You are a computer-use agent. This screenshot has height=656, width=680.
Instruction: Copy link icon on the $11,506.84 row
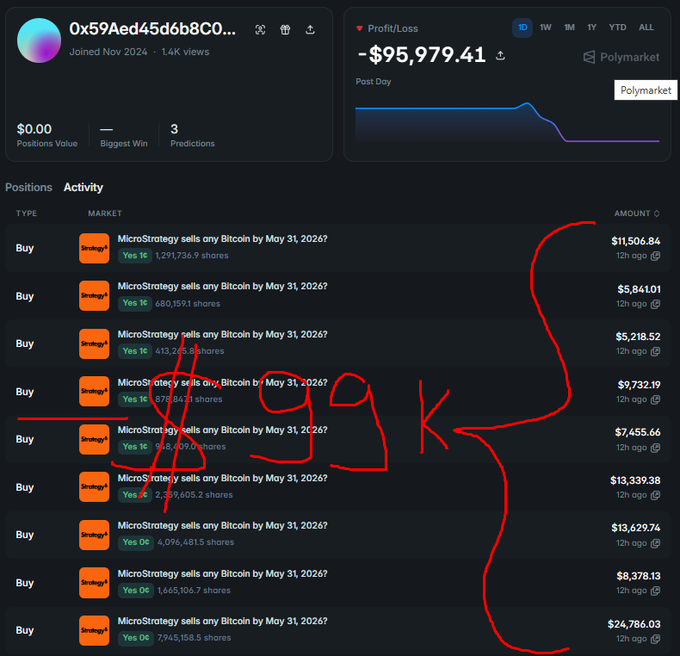tap(656, 255)
